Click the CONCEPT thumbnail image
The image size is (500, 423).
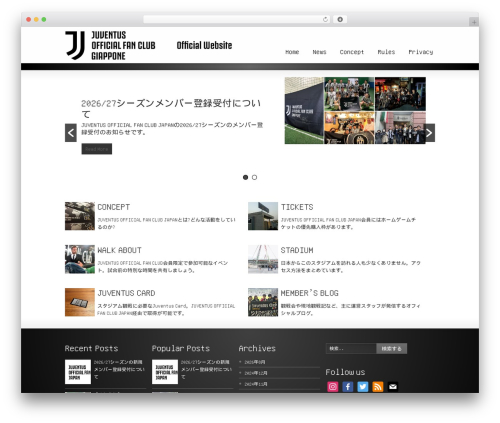[80, 216]
